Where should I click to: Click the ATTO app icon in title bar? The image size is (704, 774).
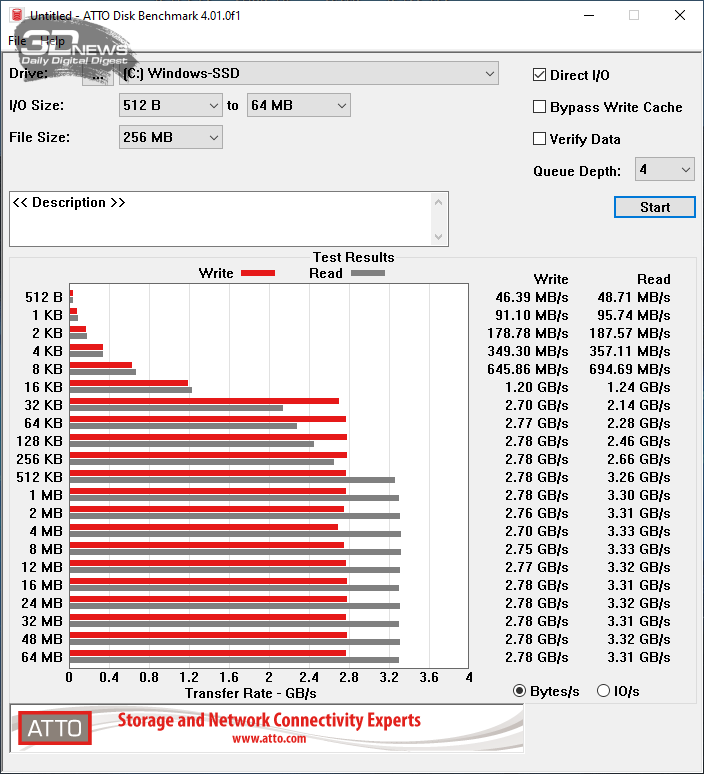tap(17, 15)
